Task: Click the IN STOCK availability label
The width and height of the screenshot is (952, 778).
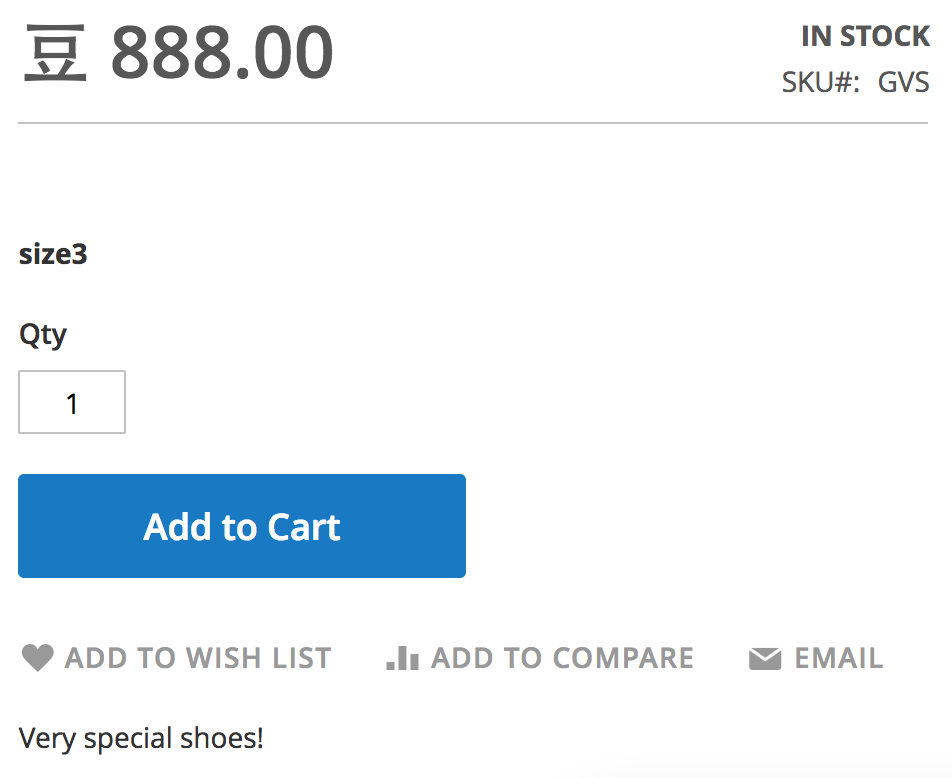Action: pos(865,37)
